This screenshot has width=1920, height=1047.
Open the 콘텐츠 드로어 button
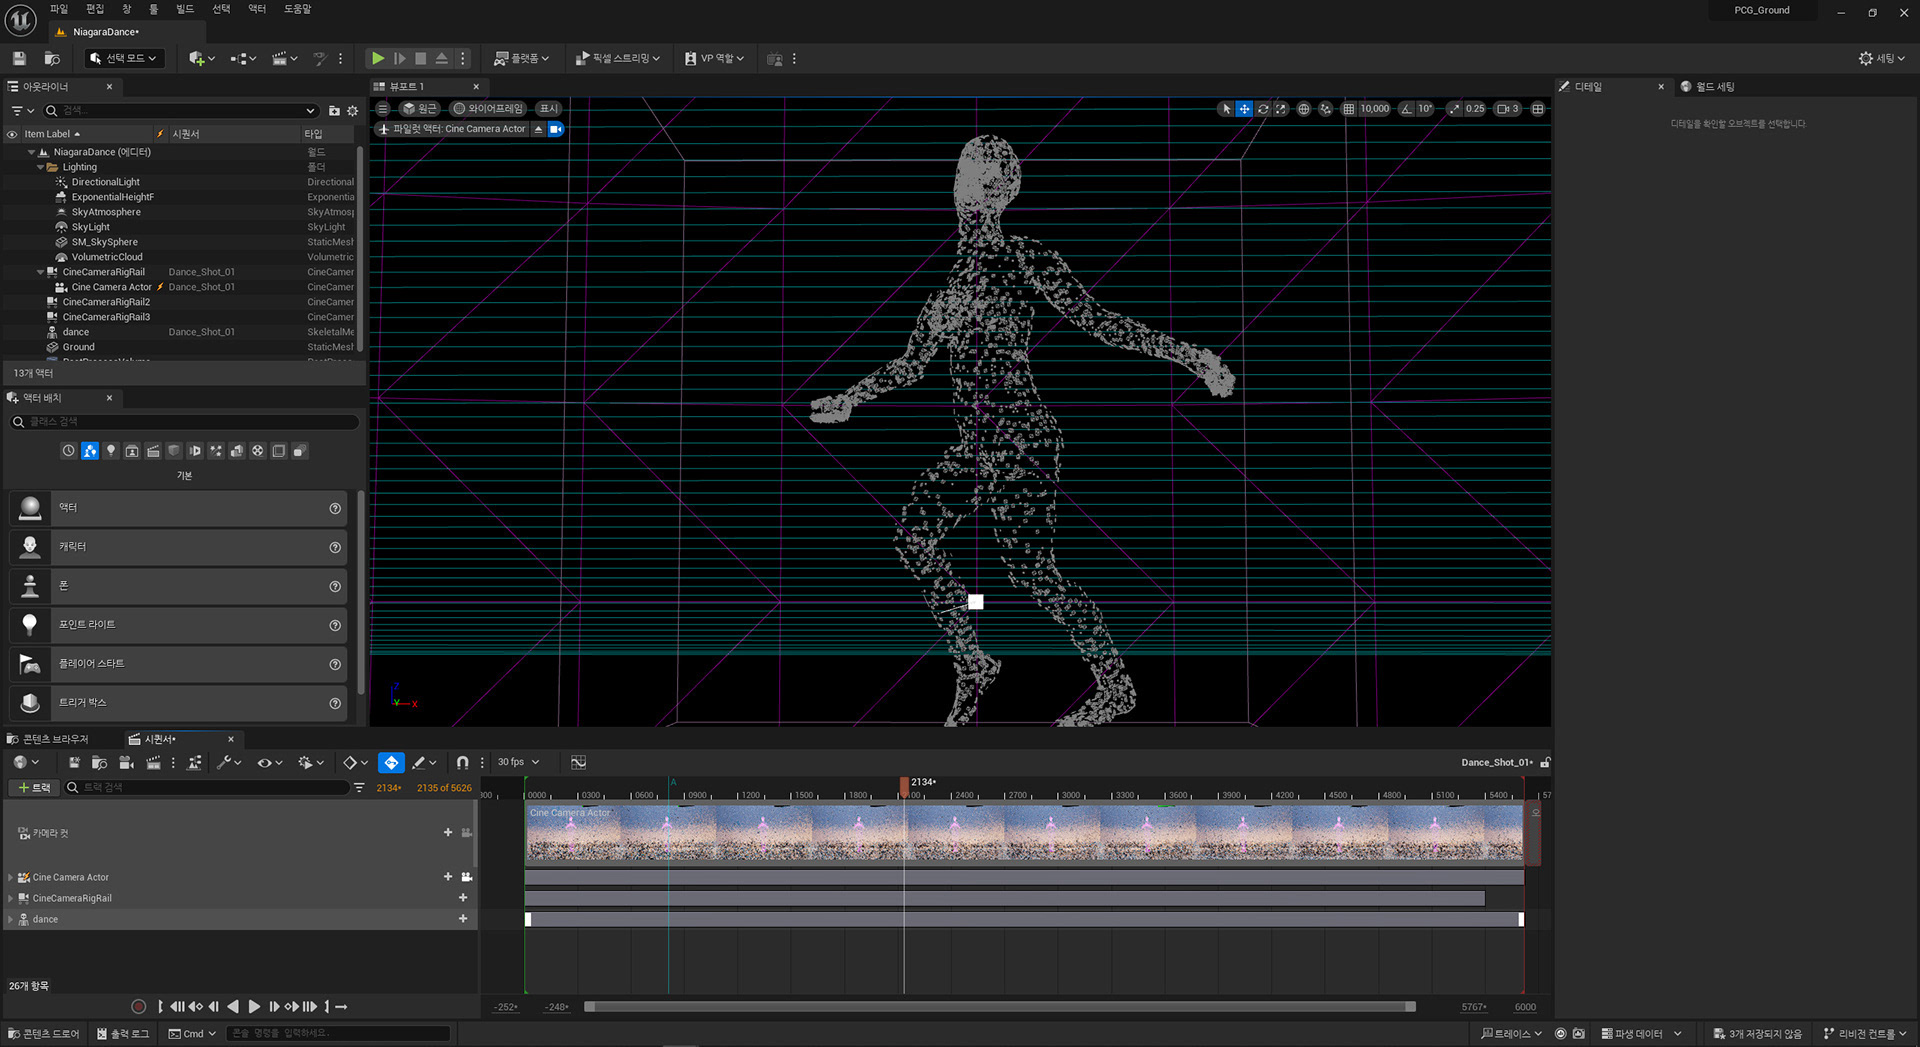(x=44, y=1033)
